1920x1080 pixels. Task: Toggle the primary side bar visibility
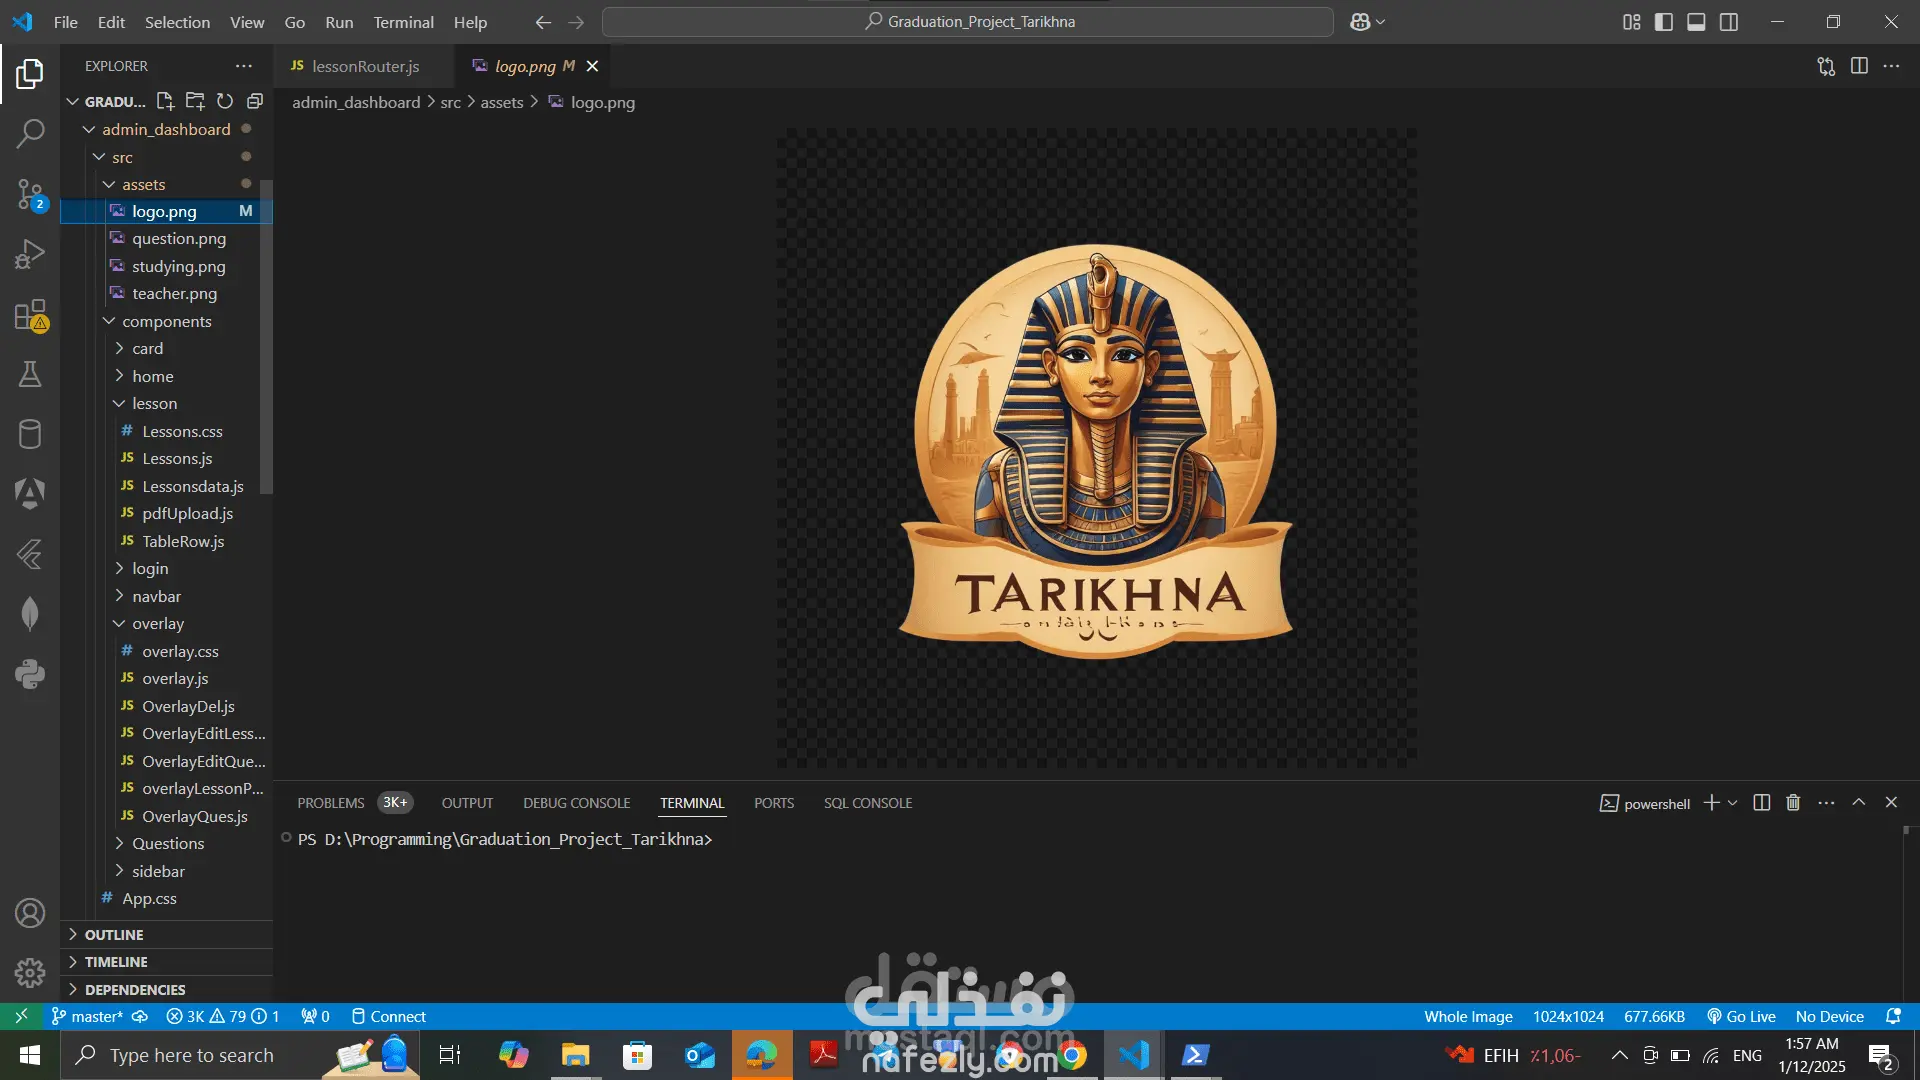[1664, 22]
